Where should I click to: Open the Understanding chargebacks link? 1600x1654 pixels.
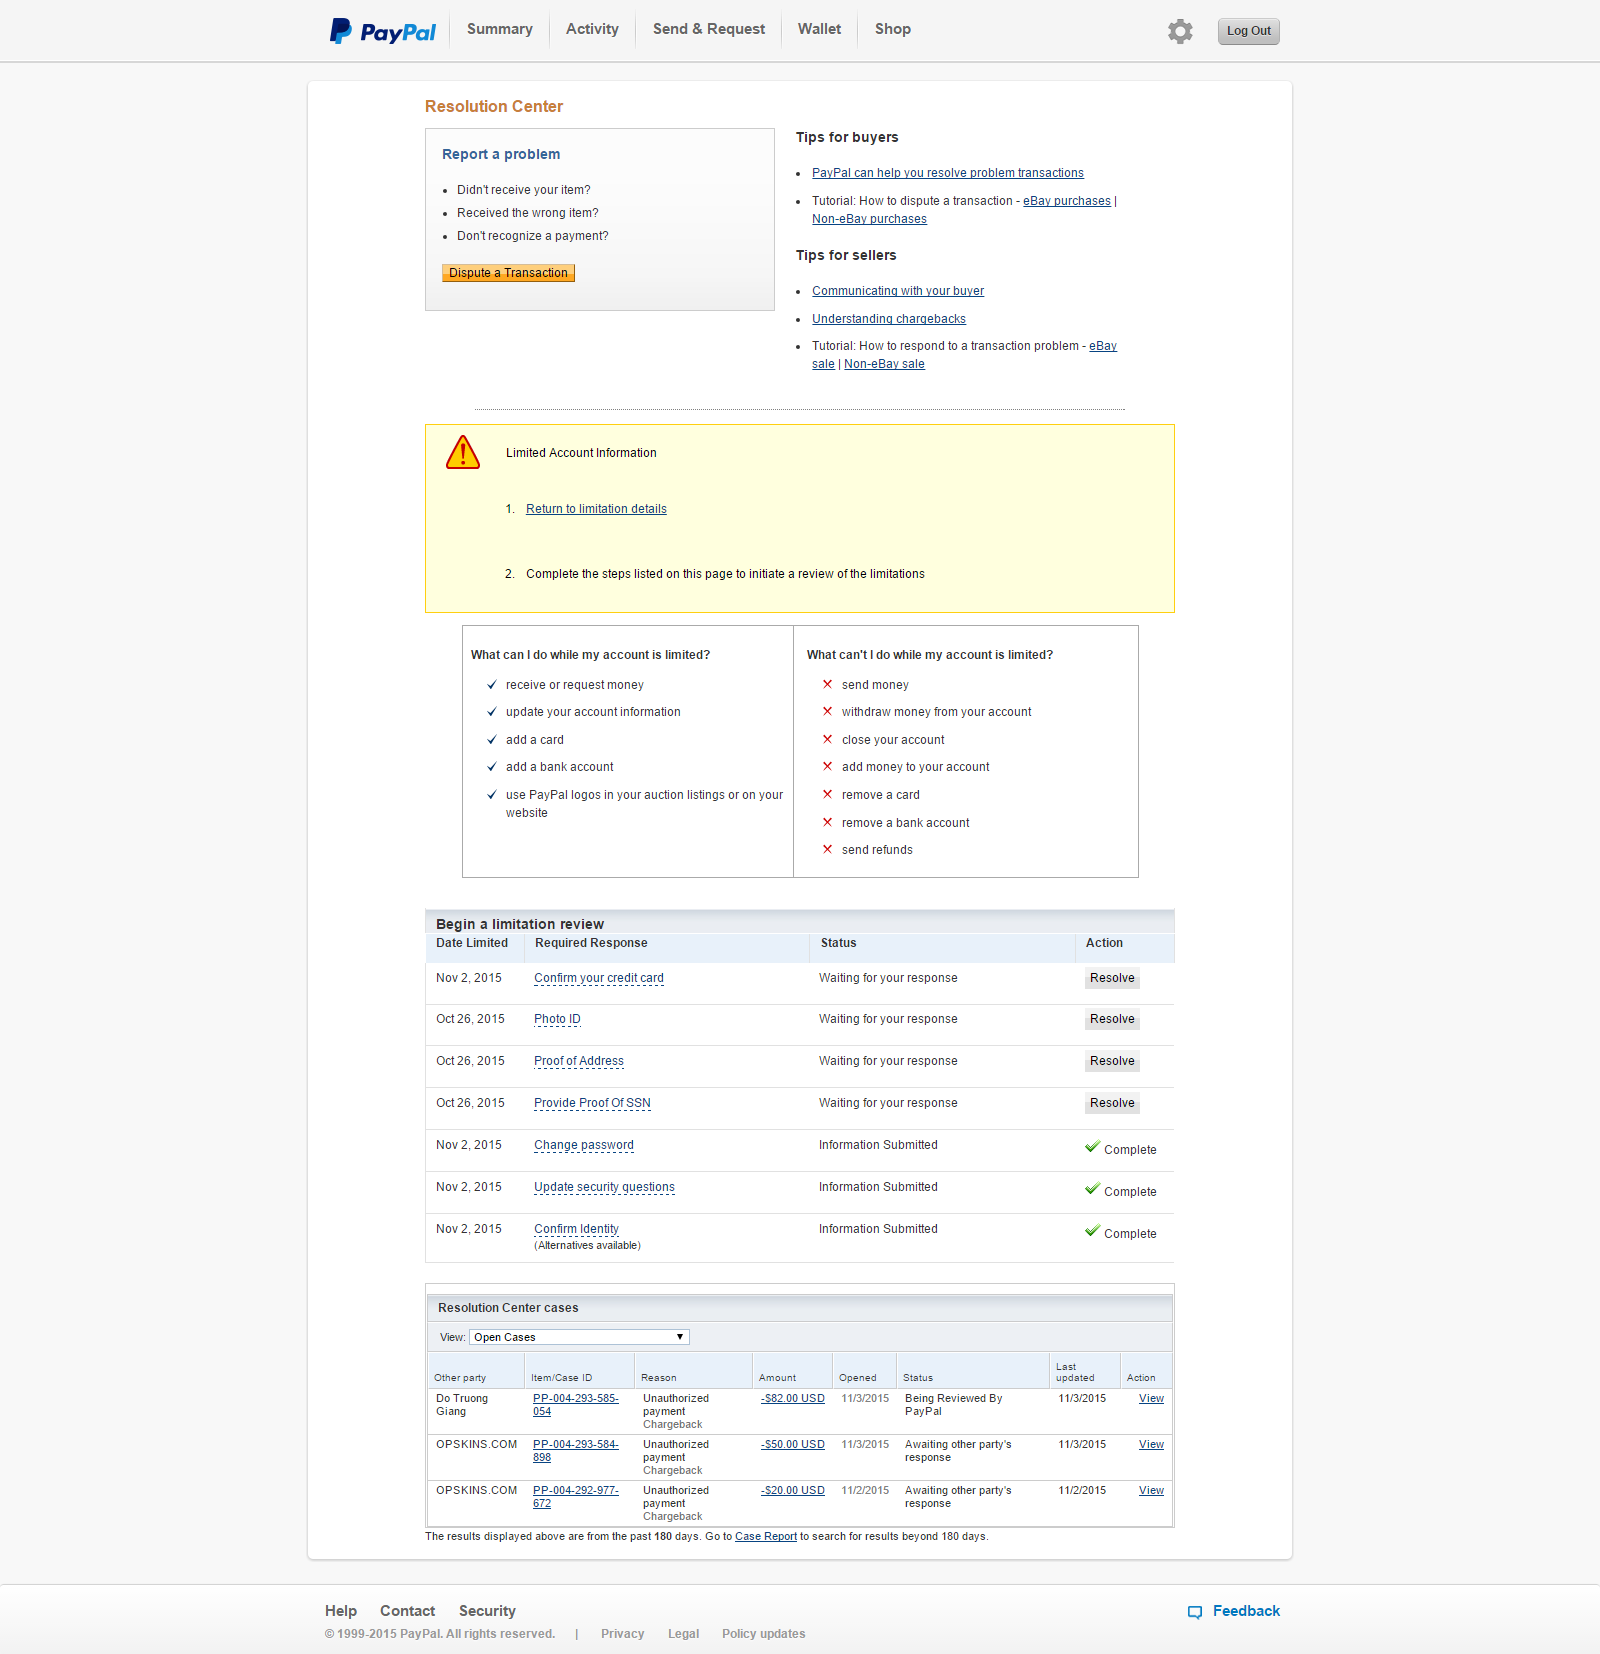pos(888,319)
